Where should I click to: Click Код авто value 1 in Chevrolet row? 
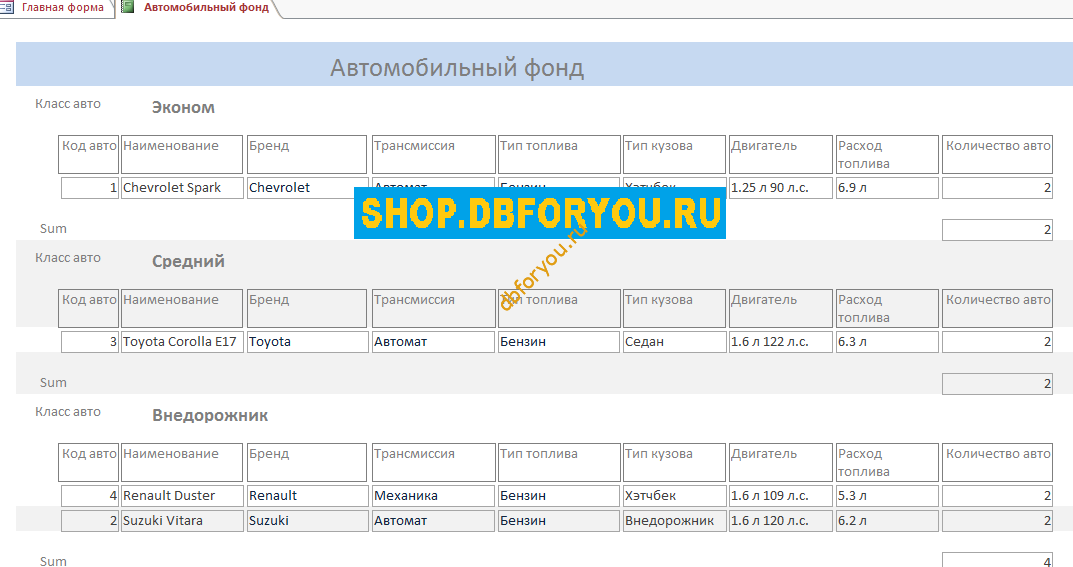pos(90,188)
